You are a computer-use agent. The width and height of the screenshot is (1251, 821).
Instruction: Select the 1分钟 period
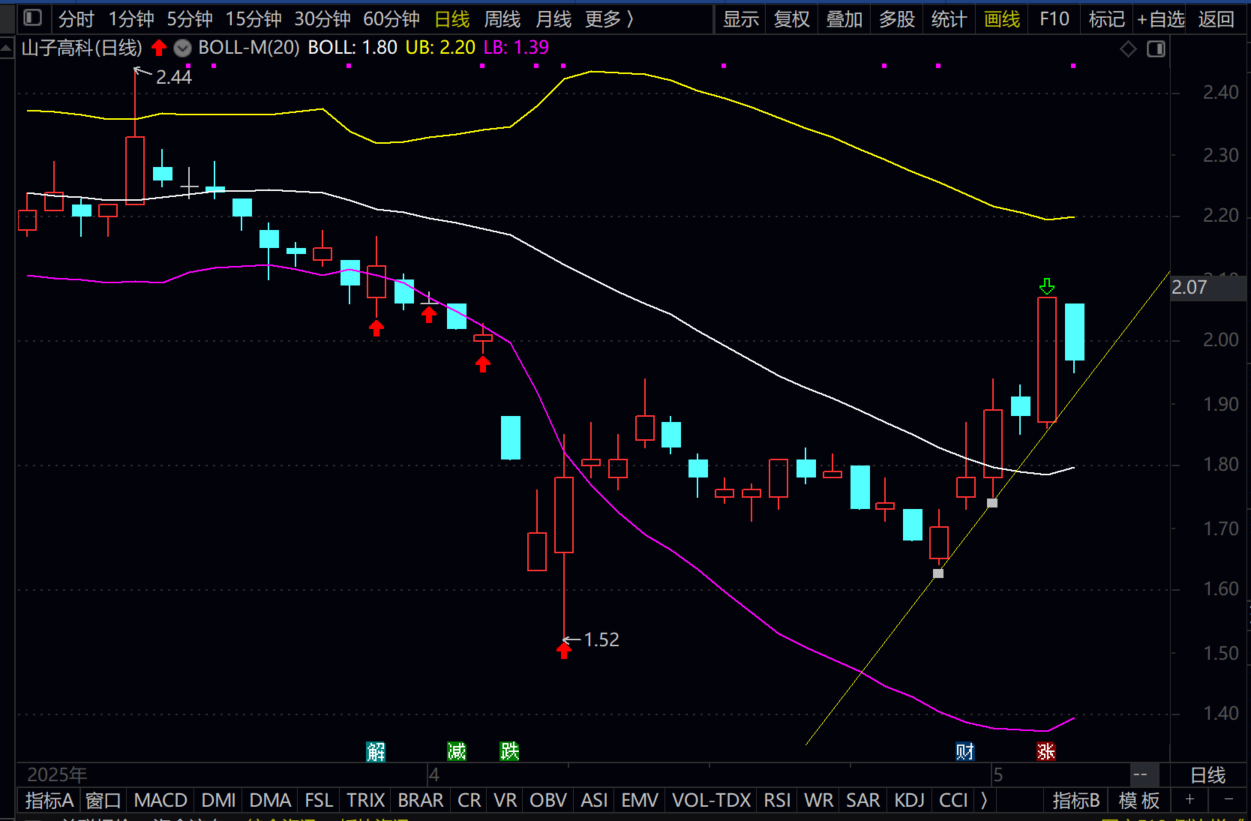131,19
